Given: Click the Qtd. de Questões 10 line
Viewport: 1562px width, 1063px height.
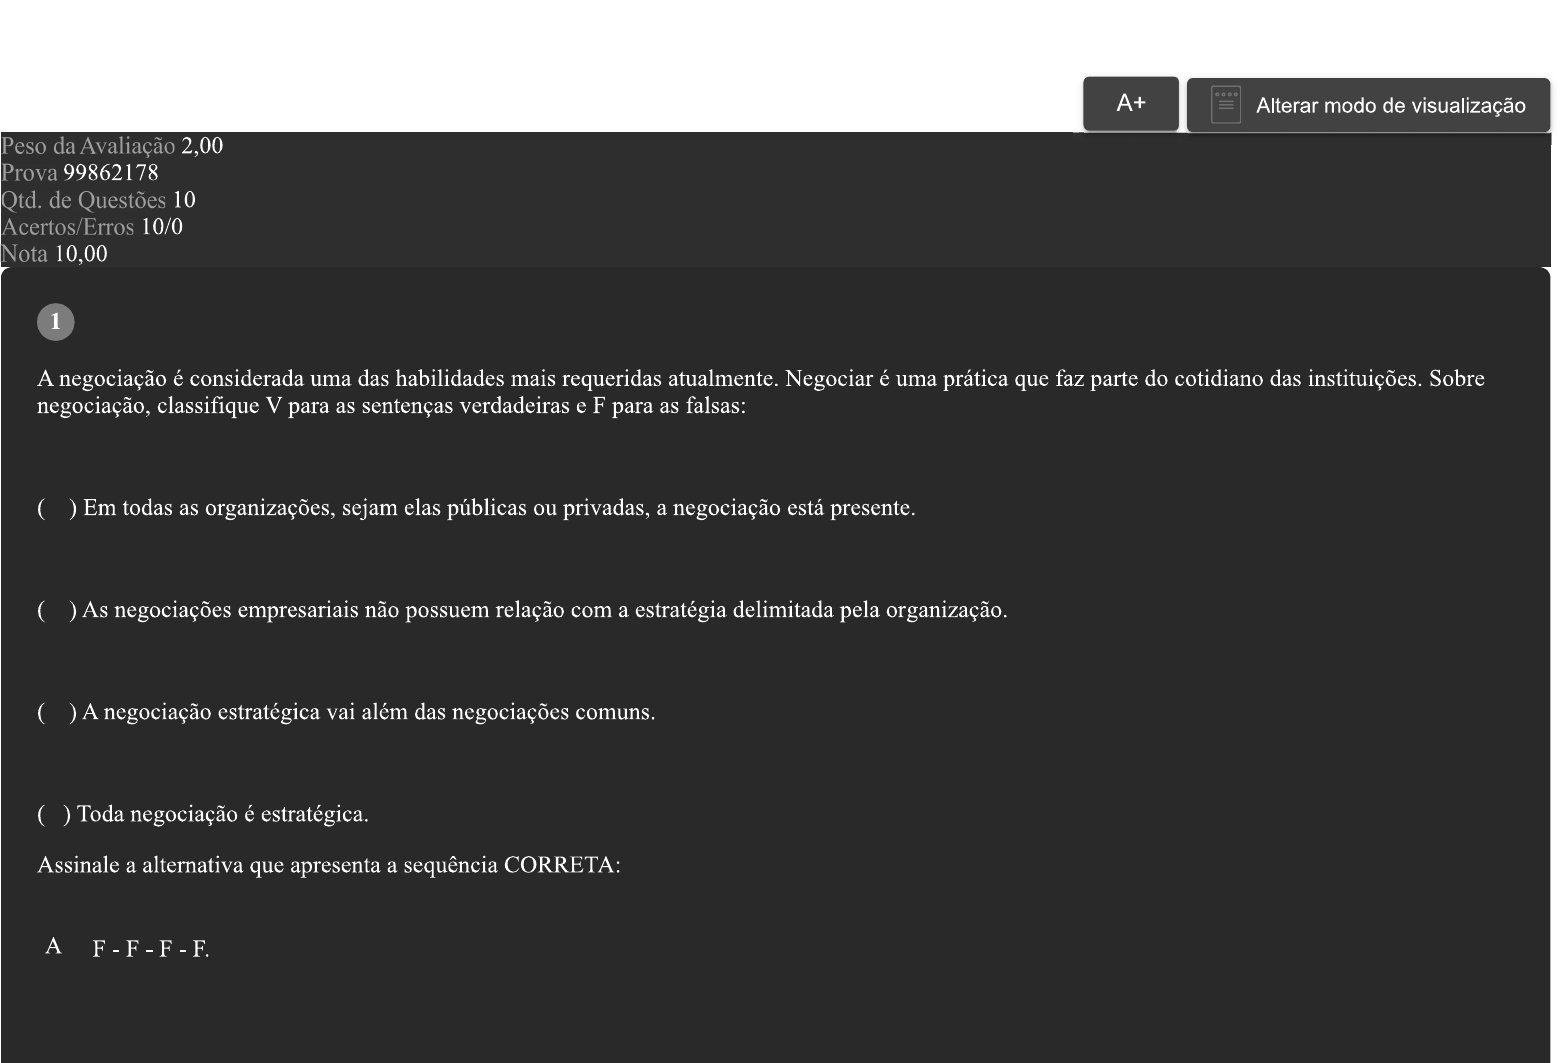Looking at the screenshot, I should (x=98, y=200).
